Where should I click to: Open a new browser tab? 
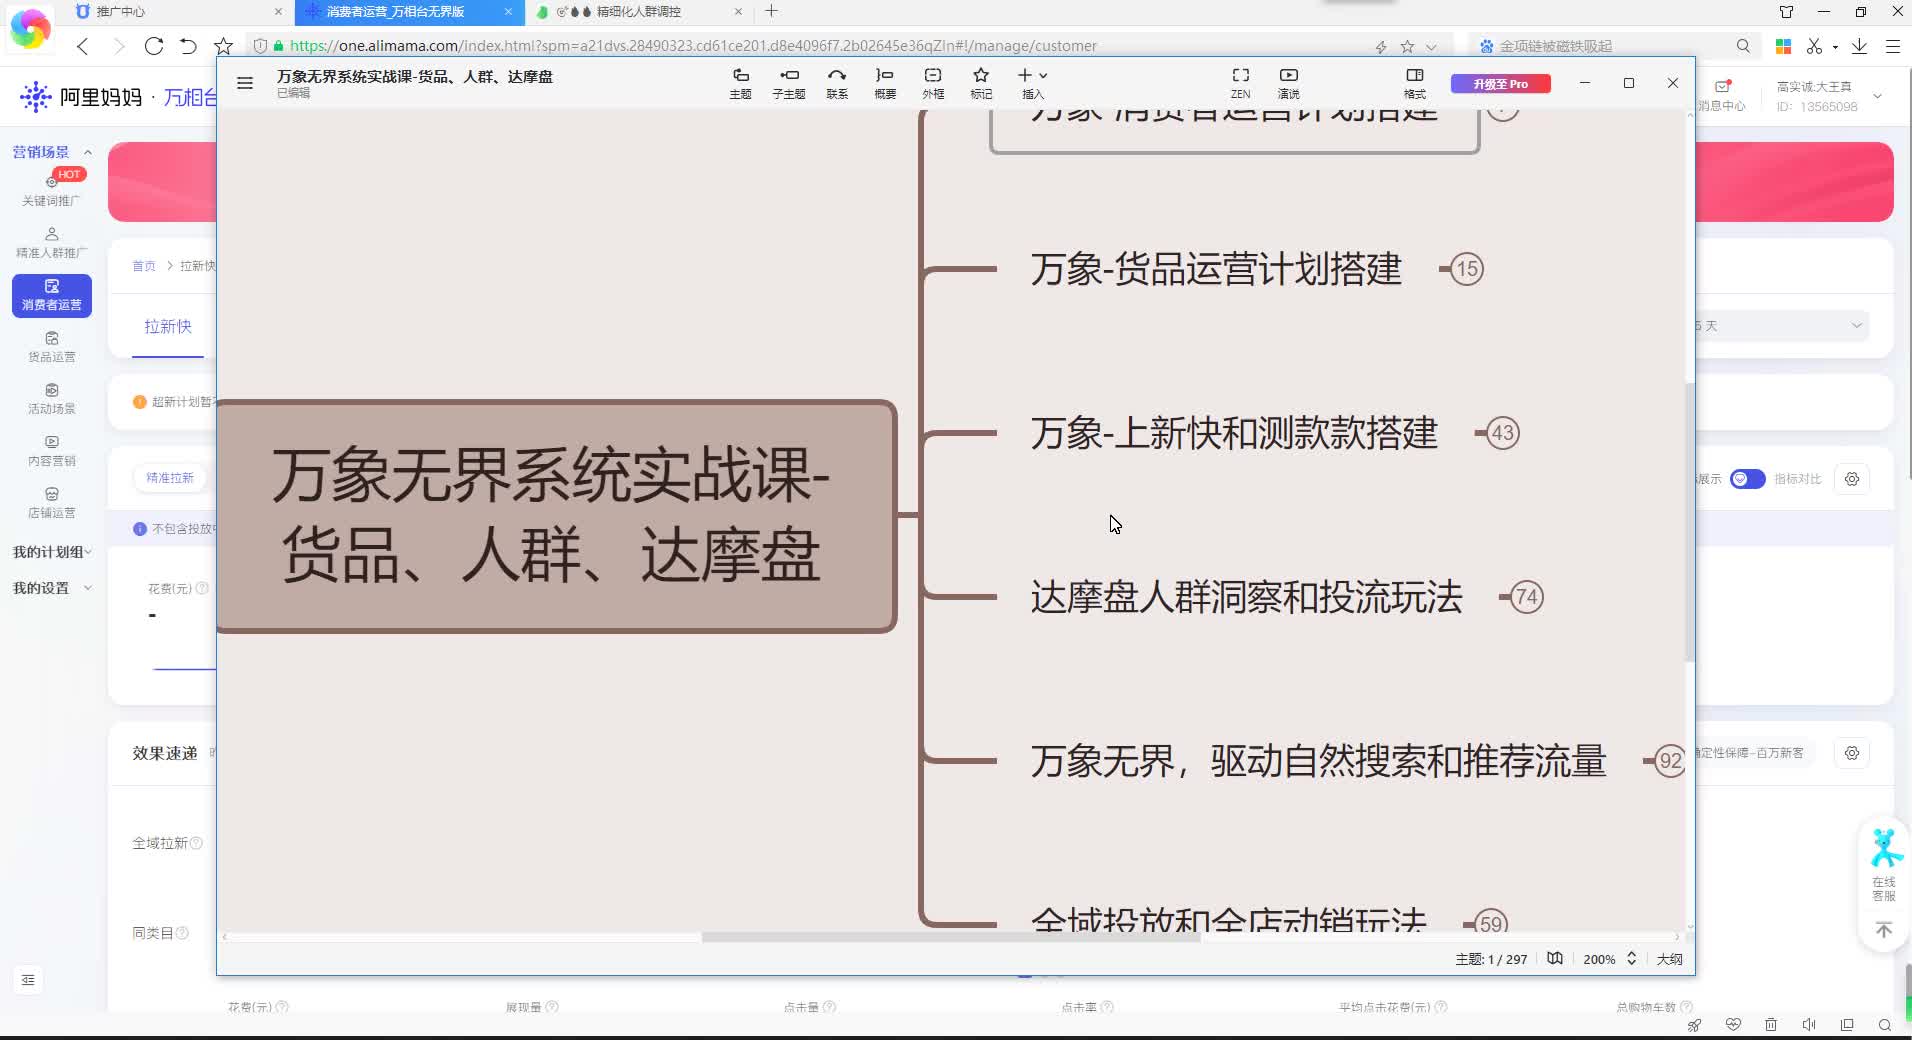tap(771, 11)
